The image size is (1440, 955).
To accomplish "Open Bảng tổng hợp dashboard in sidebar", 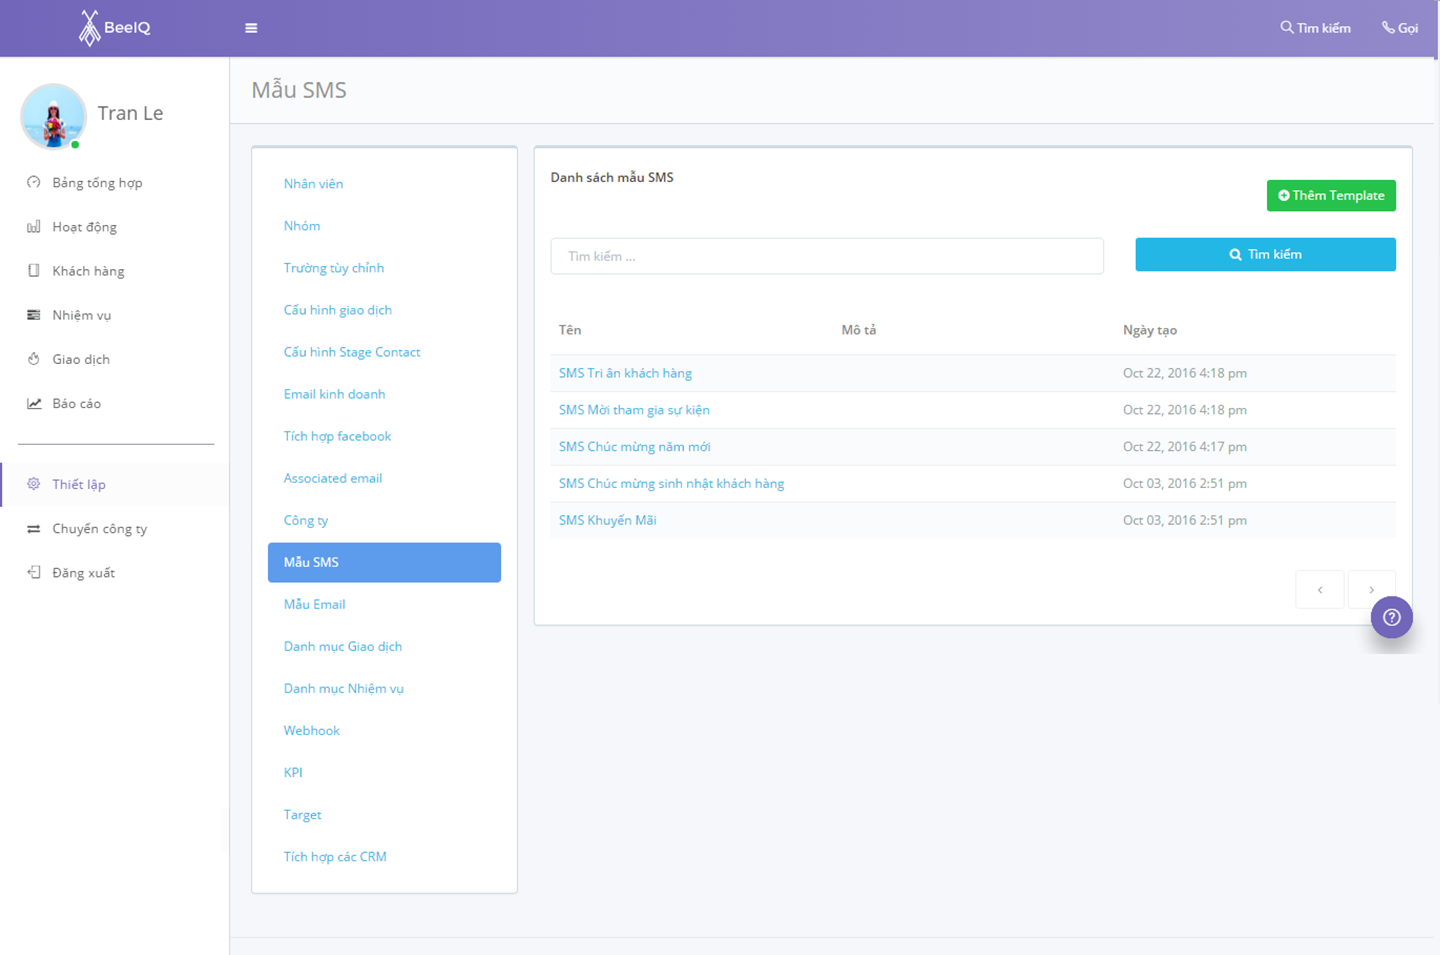I will click(97, 183).
